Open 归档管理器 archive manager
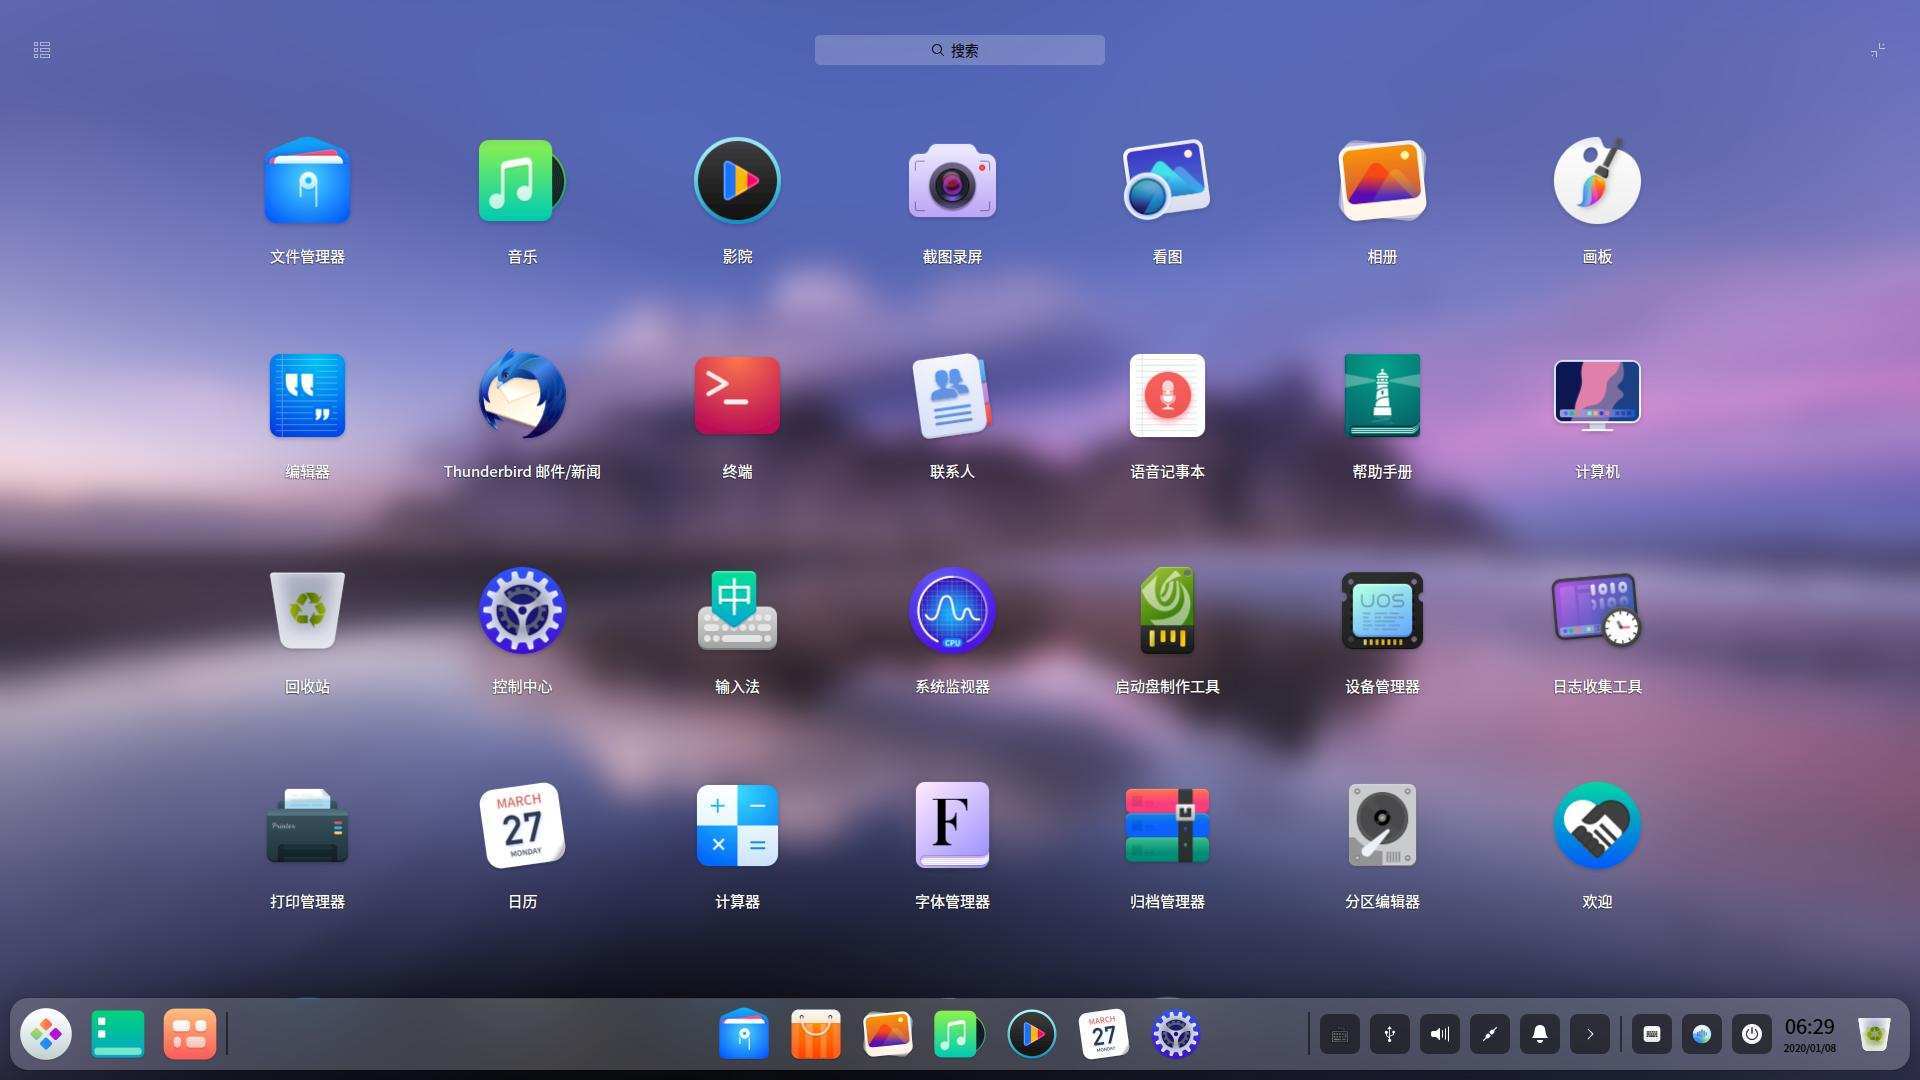 click(1167, 826)
